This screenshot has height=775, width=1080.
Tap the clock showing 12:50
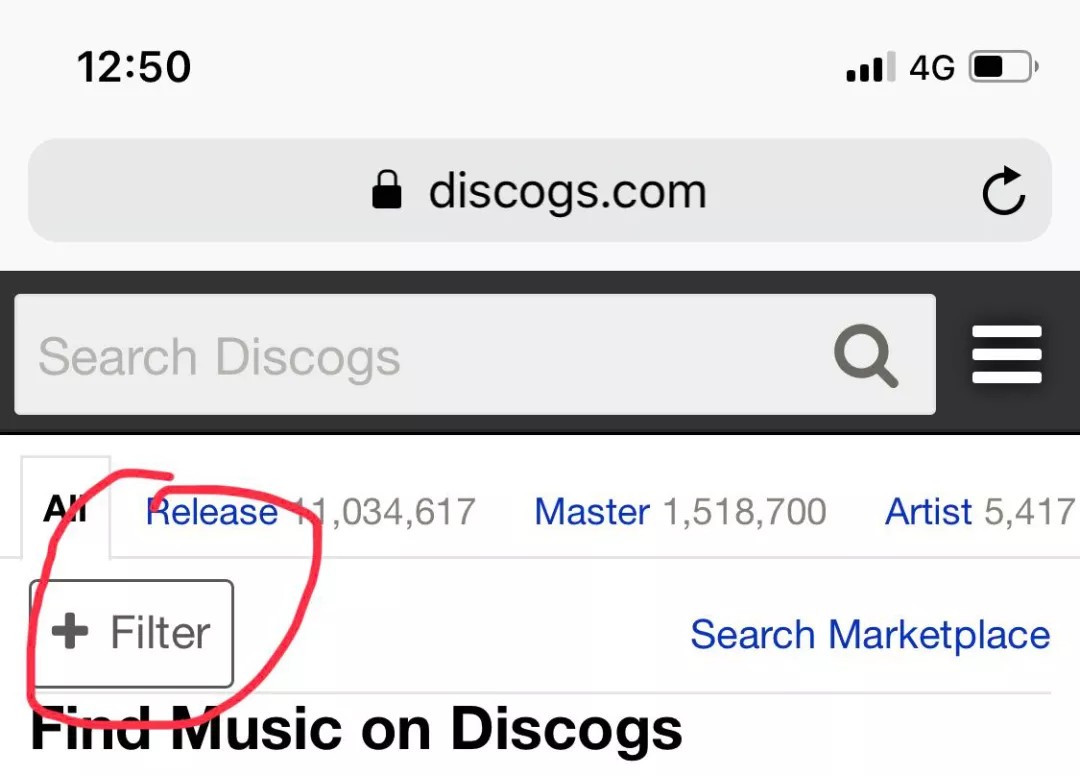click(x=133, y=65)
